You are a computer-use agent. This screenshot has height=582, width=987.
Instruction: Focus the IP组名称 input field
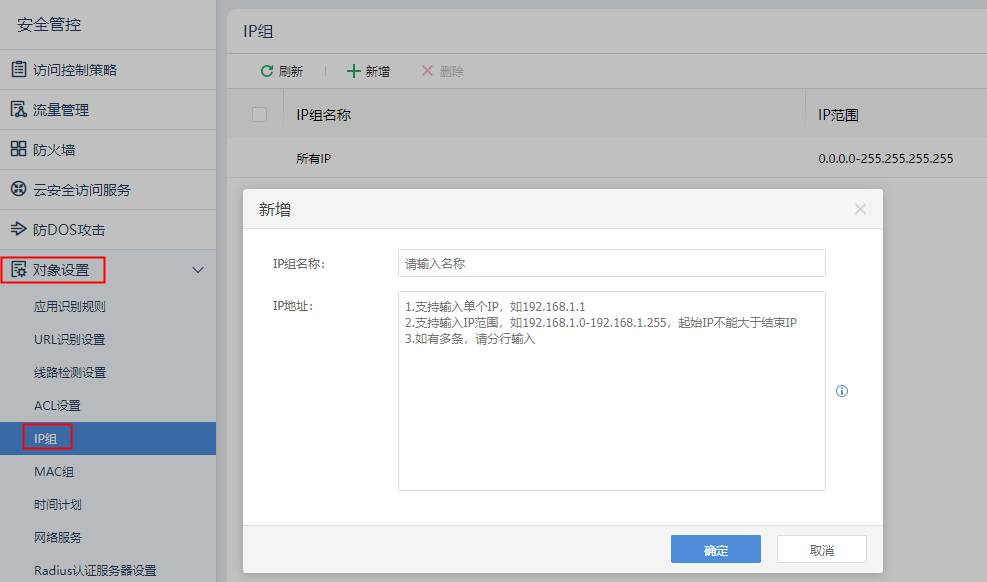[x=611, y=263]
